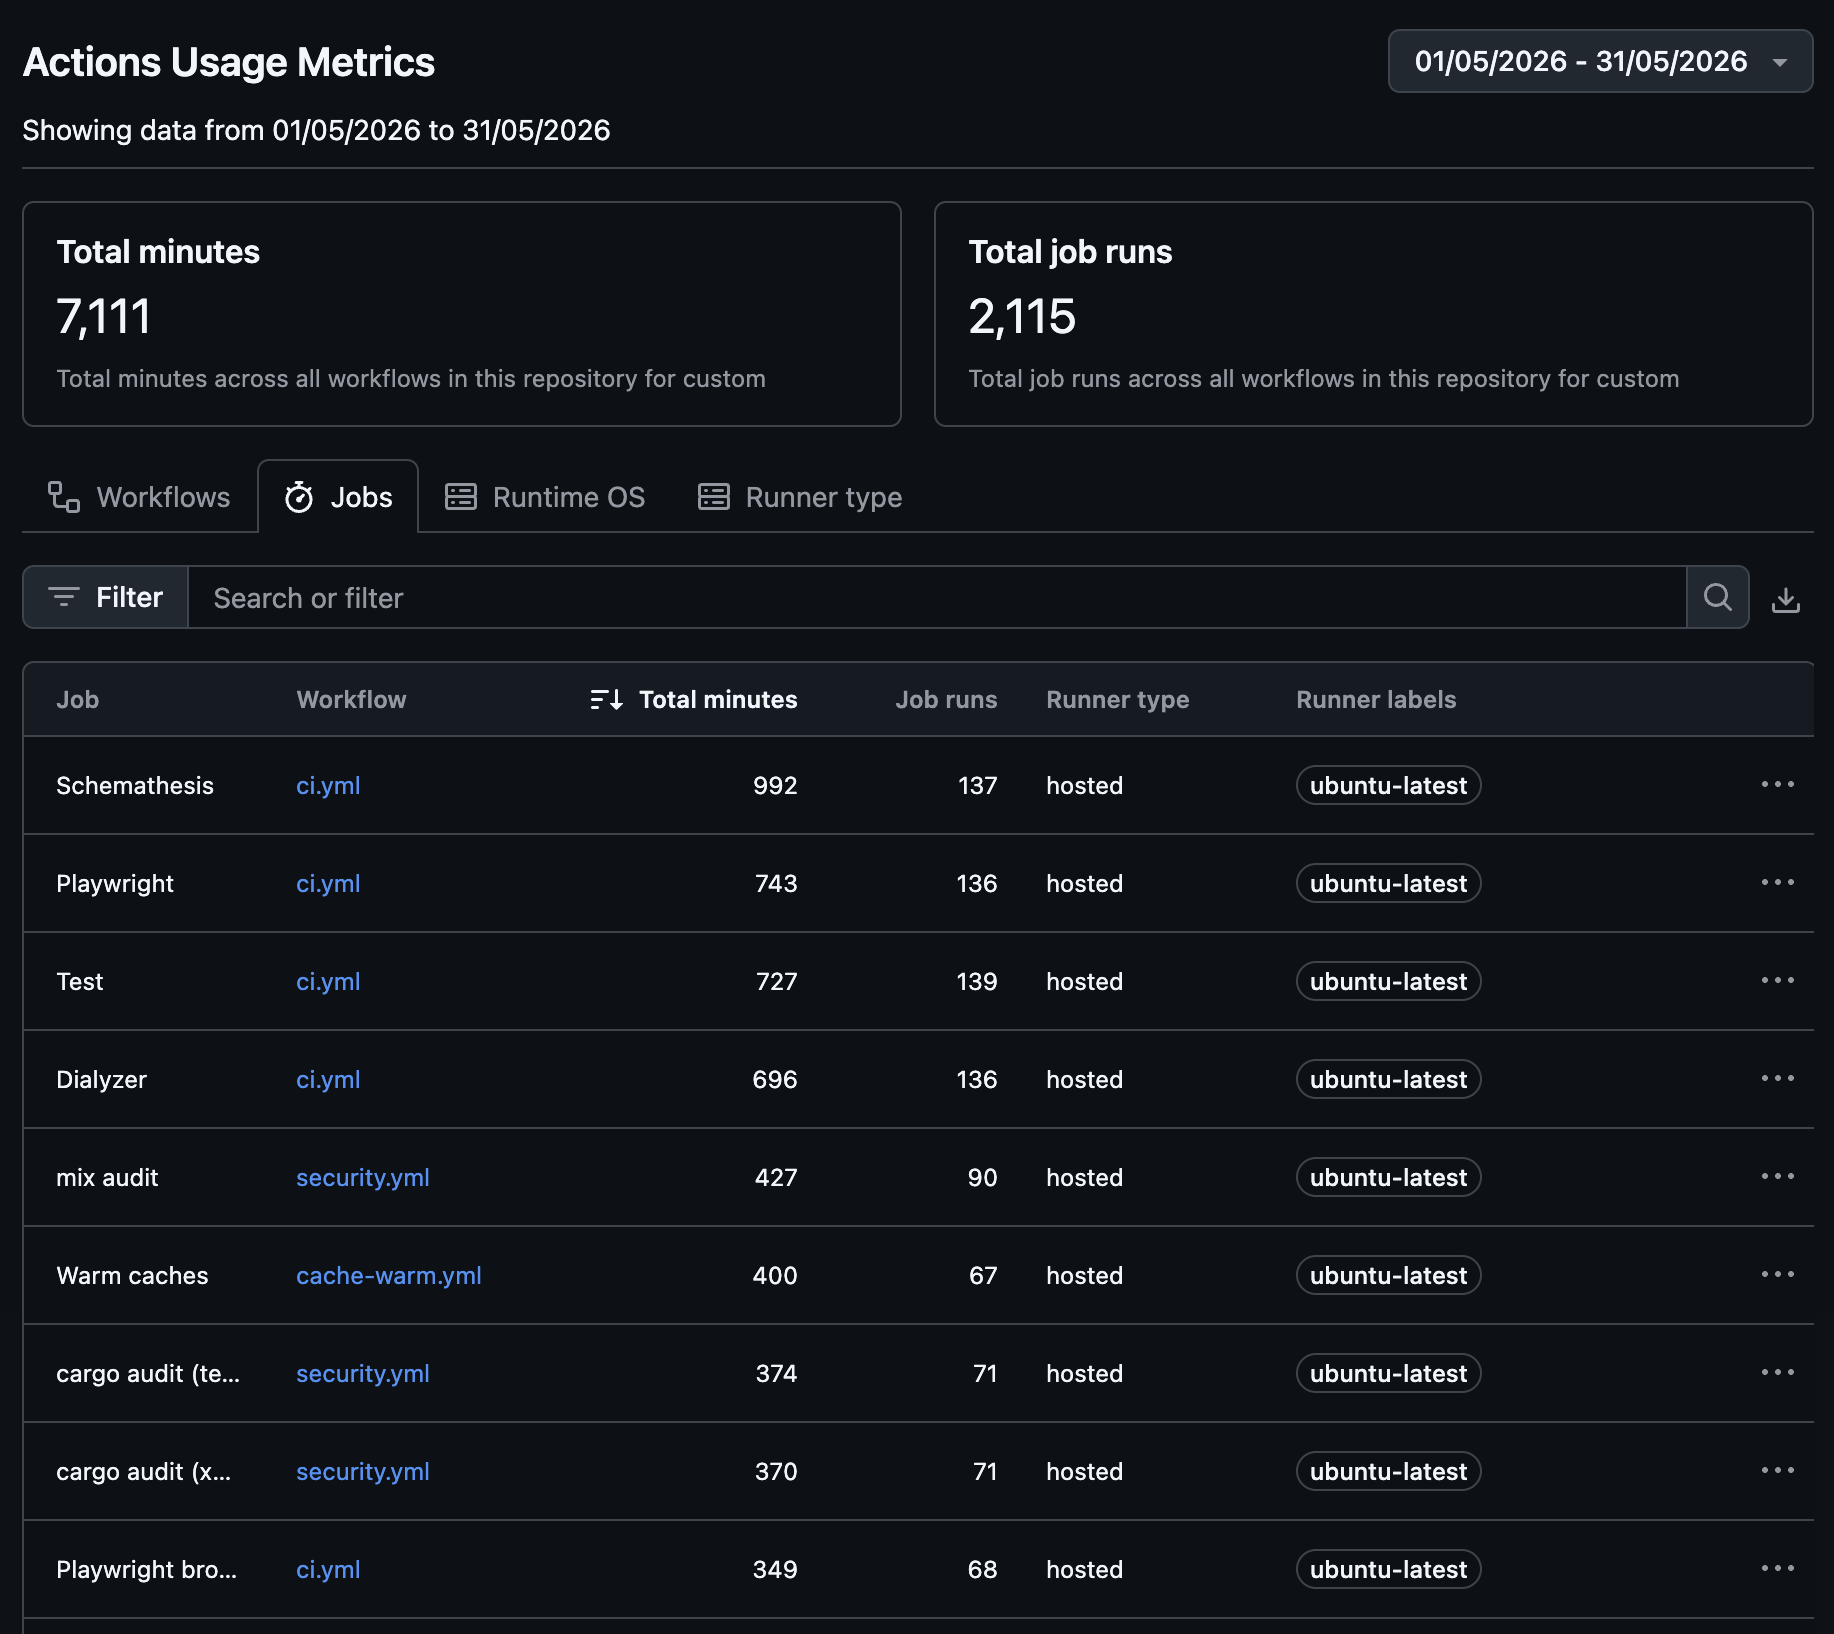Switch to the Runner type tab
The width and height of the screenshot is (1834, 1634).
[x=799, y=497]
